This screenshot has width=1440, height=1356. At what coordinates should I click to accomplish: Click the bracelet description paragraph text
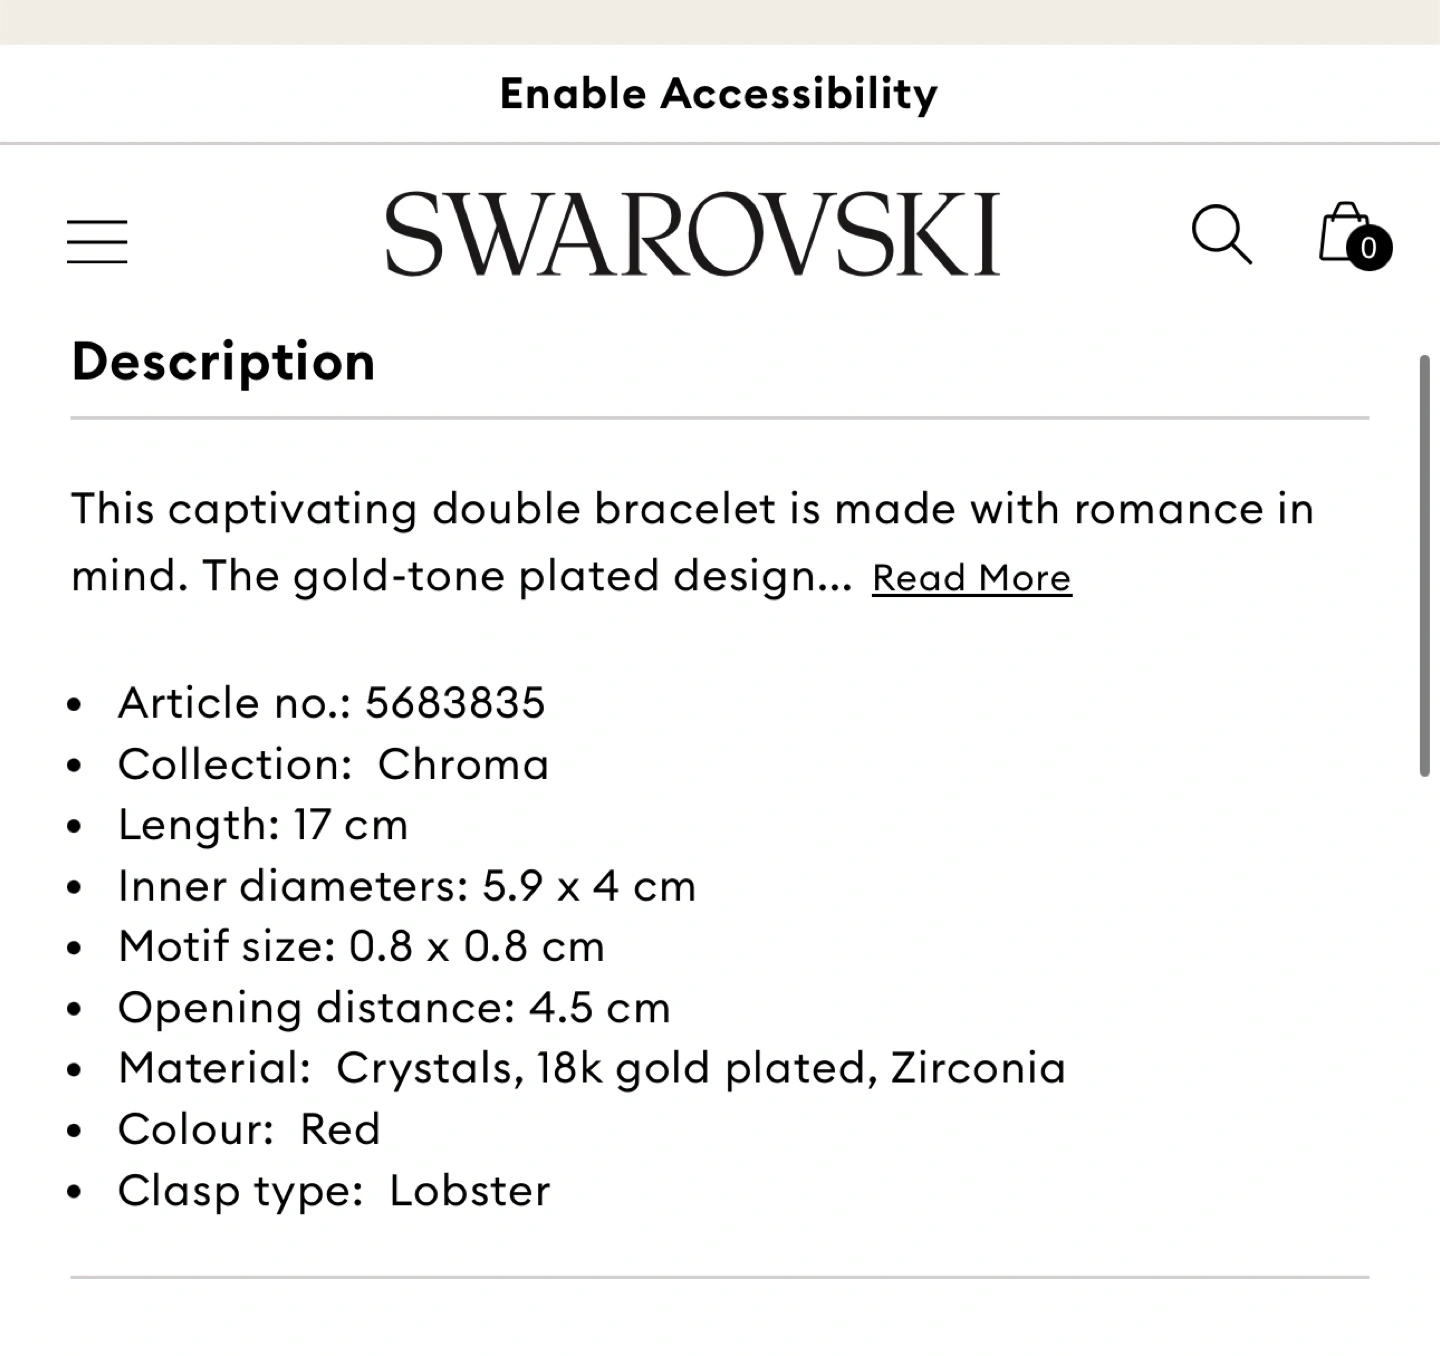click(690, 510)
